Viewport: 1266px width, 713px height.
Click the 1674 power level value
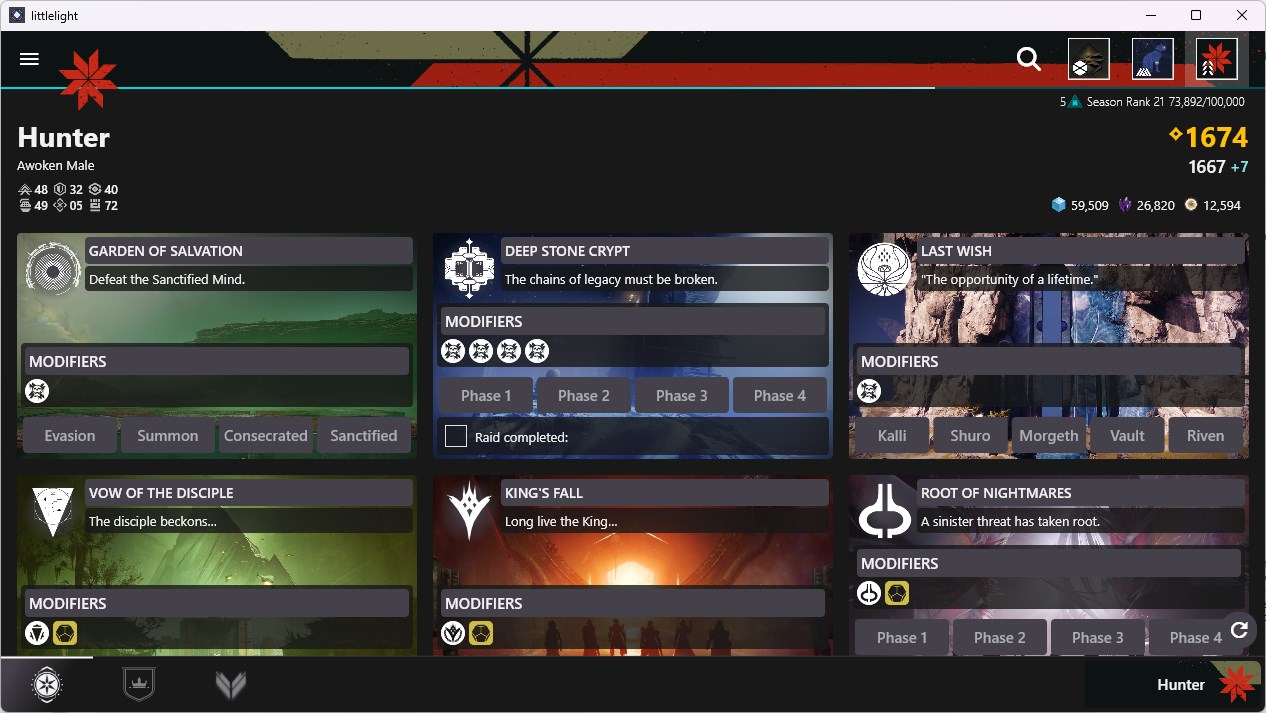pyautogui.click(x=1216, y=138)
